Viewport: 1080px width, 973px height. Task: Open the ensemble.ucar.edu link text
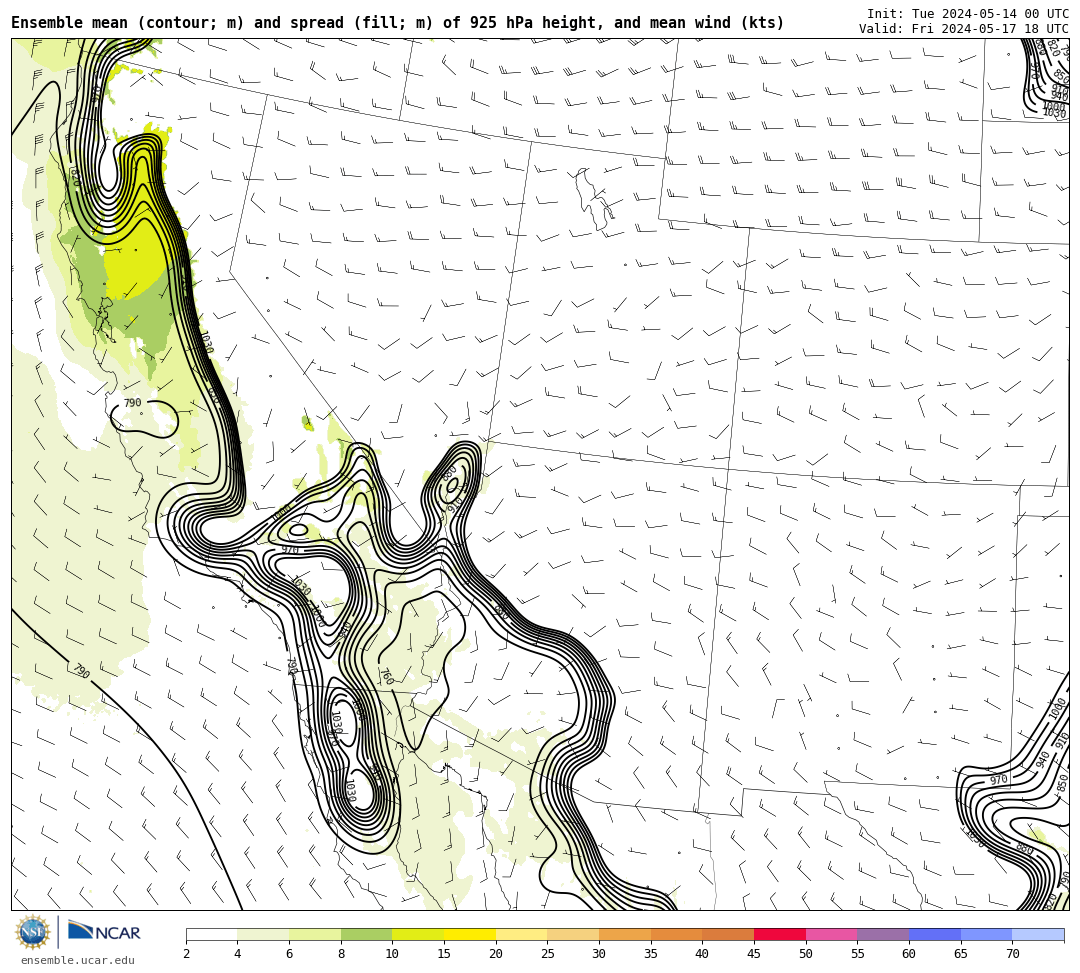pos(78,960)
